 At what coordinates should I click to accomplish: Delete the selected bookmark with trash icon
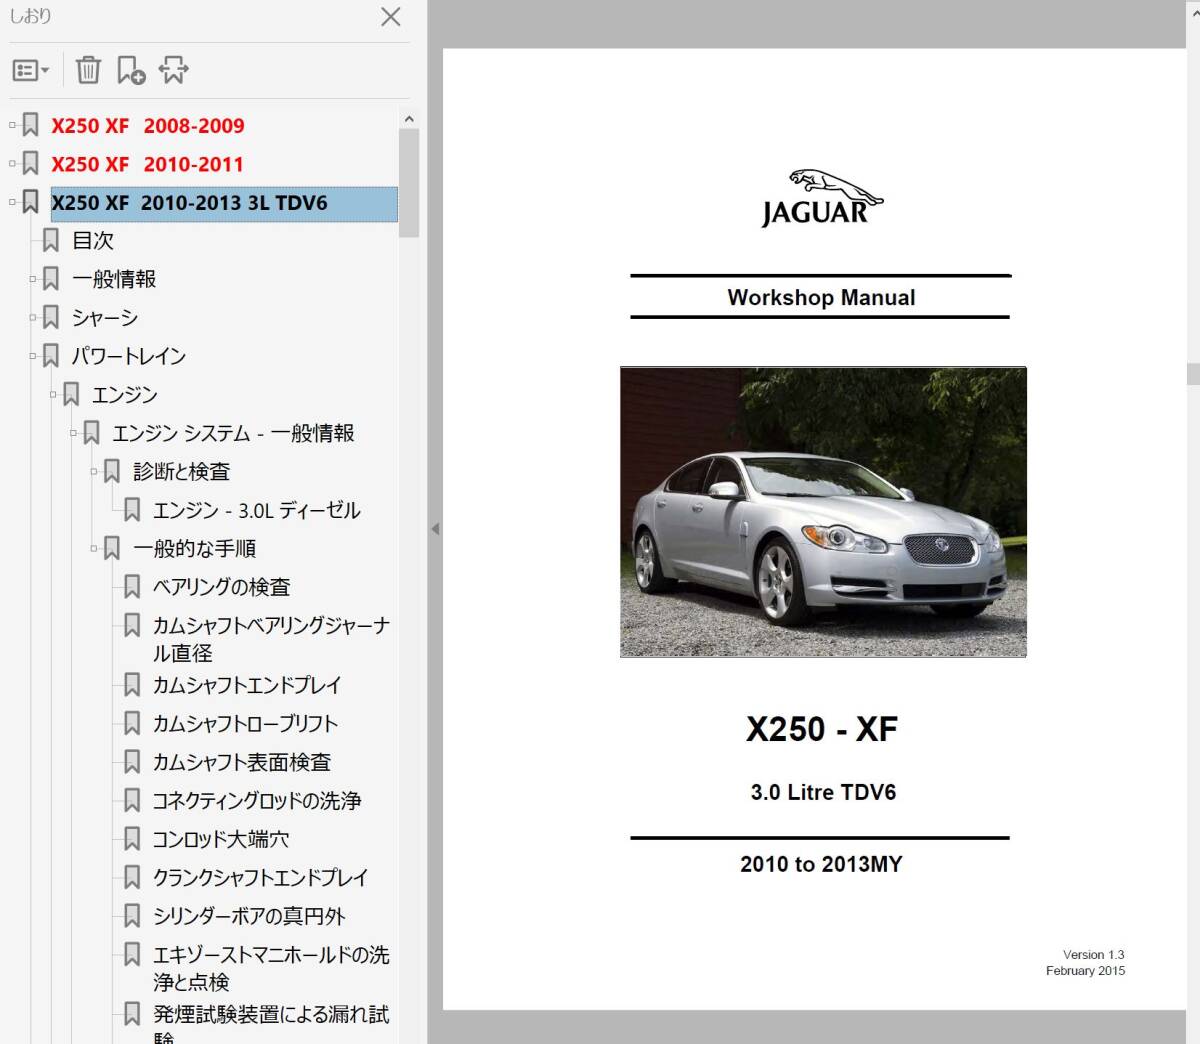click(x=88, y=70)
